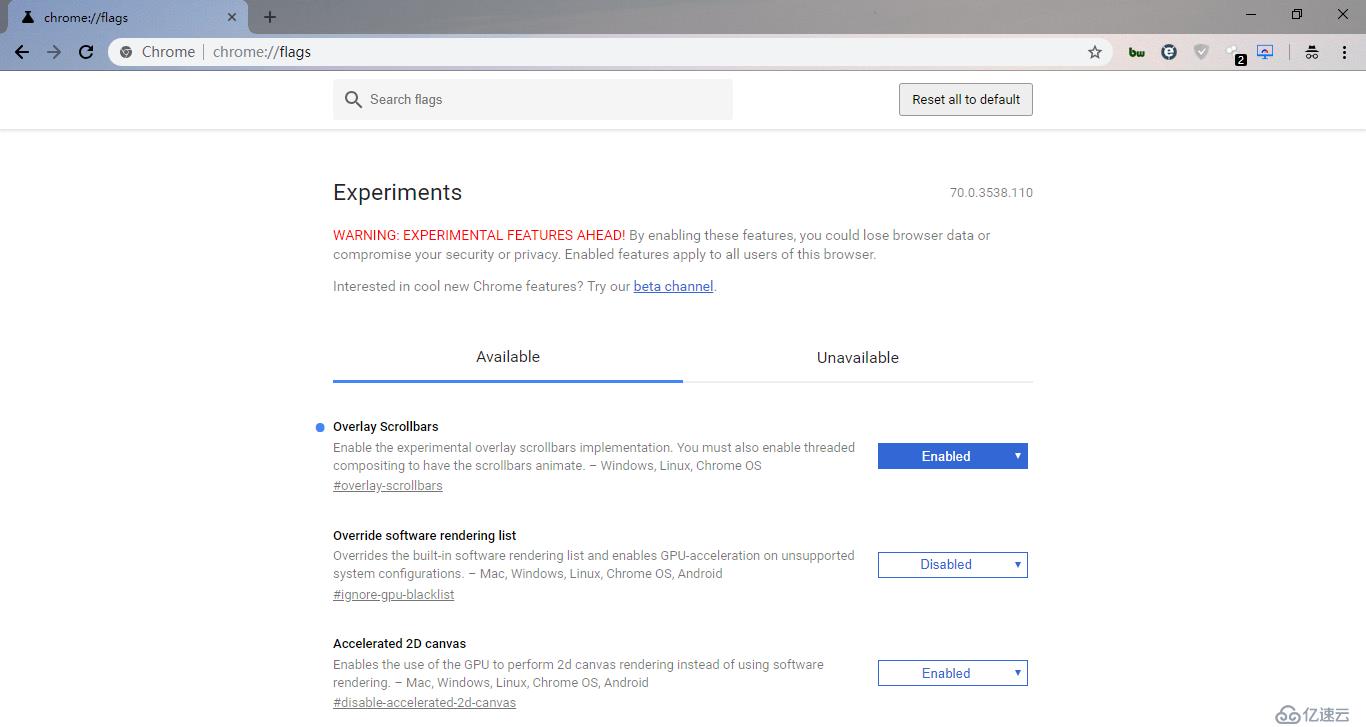The width and height of the screenshot is (1366, 727).
Task: Click Reset all to default button
Action: point(966,99)
